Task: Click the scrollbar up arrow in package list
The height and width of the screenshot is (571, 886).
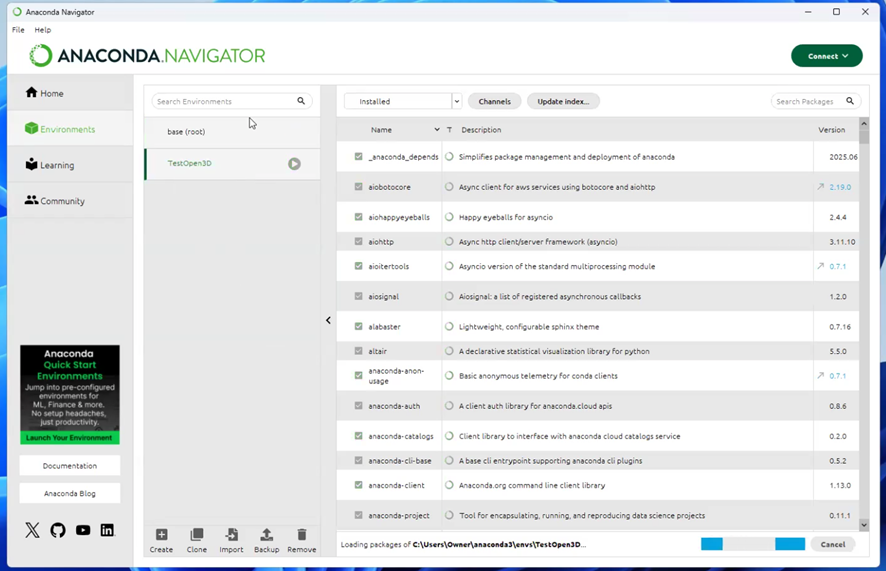Action: point(863,123)
